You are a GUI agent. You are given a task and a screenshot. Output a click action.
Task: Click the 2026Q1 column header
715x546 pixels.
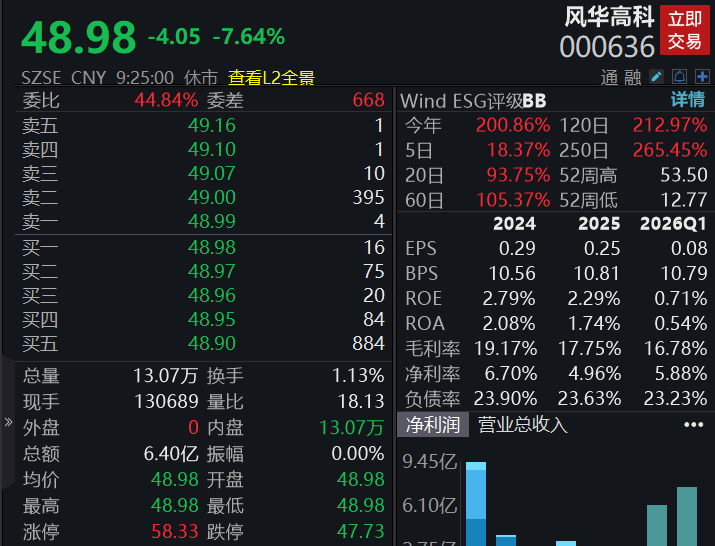(x=673, y=224)
